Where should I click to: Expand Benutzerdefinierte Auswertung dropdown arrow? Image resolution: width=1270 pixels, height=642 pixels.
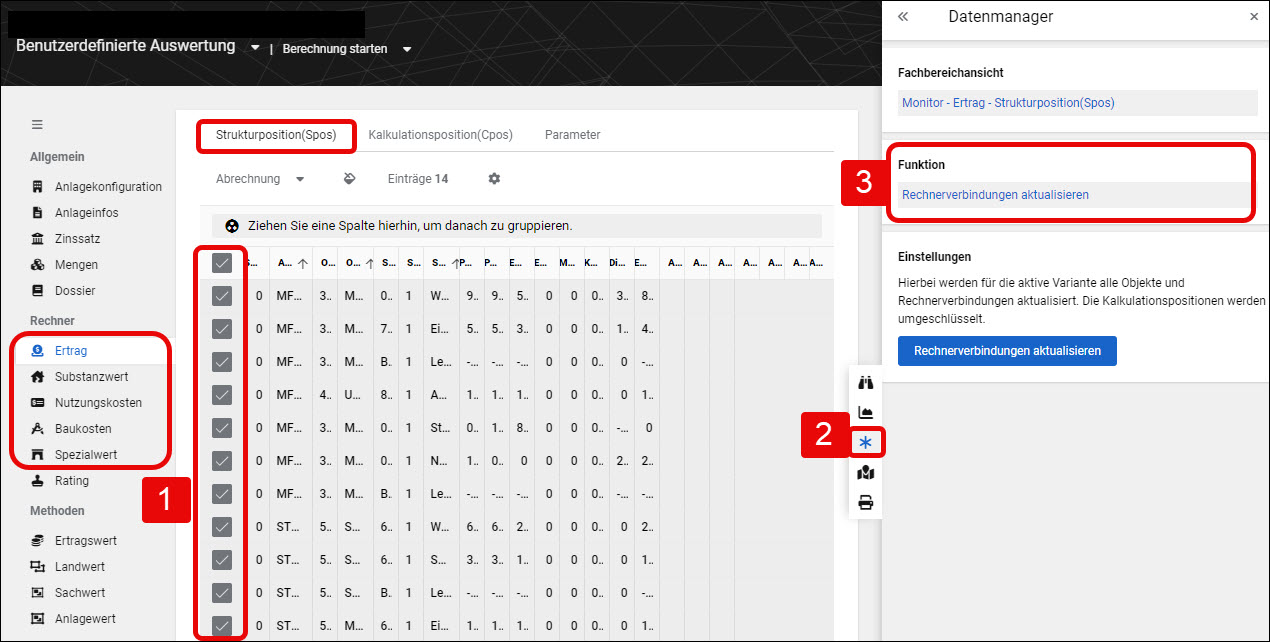(255, 48)
